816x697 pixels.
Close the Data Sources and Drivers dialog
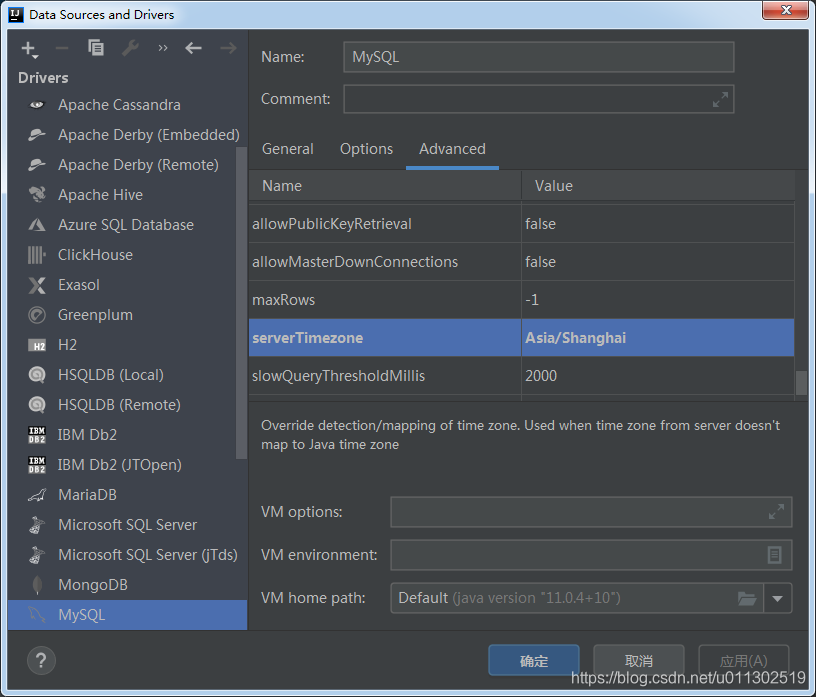[x=786, y=10]
